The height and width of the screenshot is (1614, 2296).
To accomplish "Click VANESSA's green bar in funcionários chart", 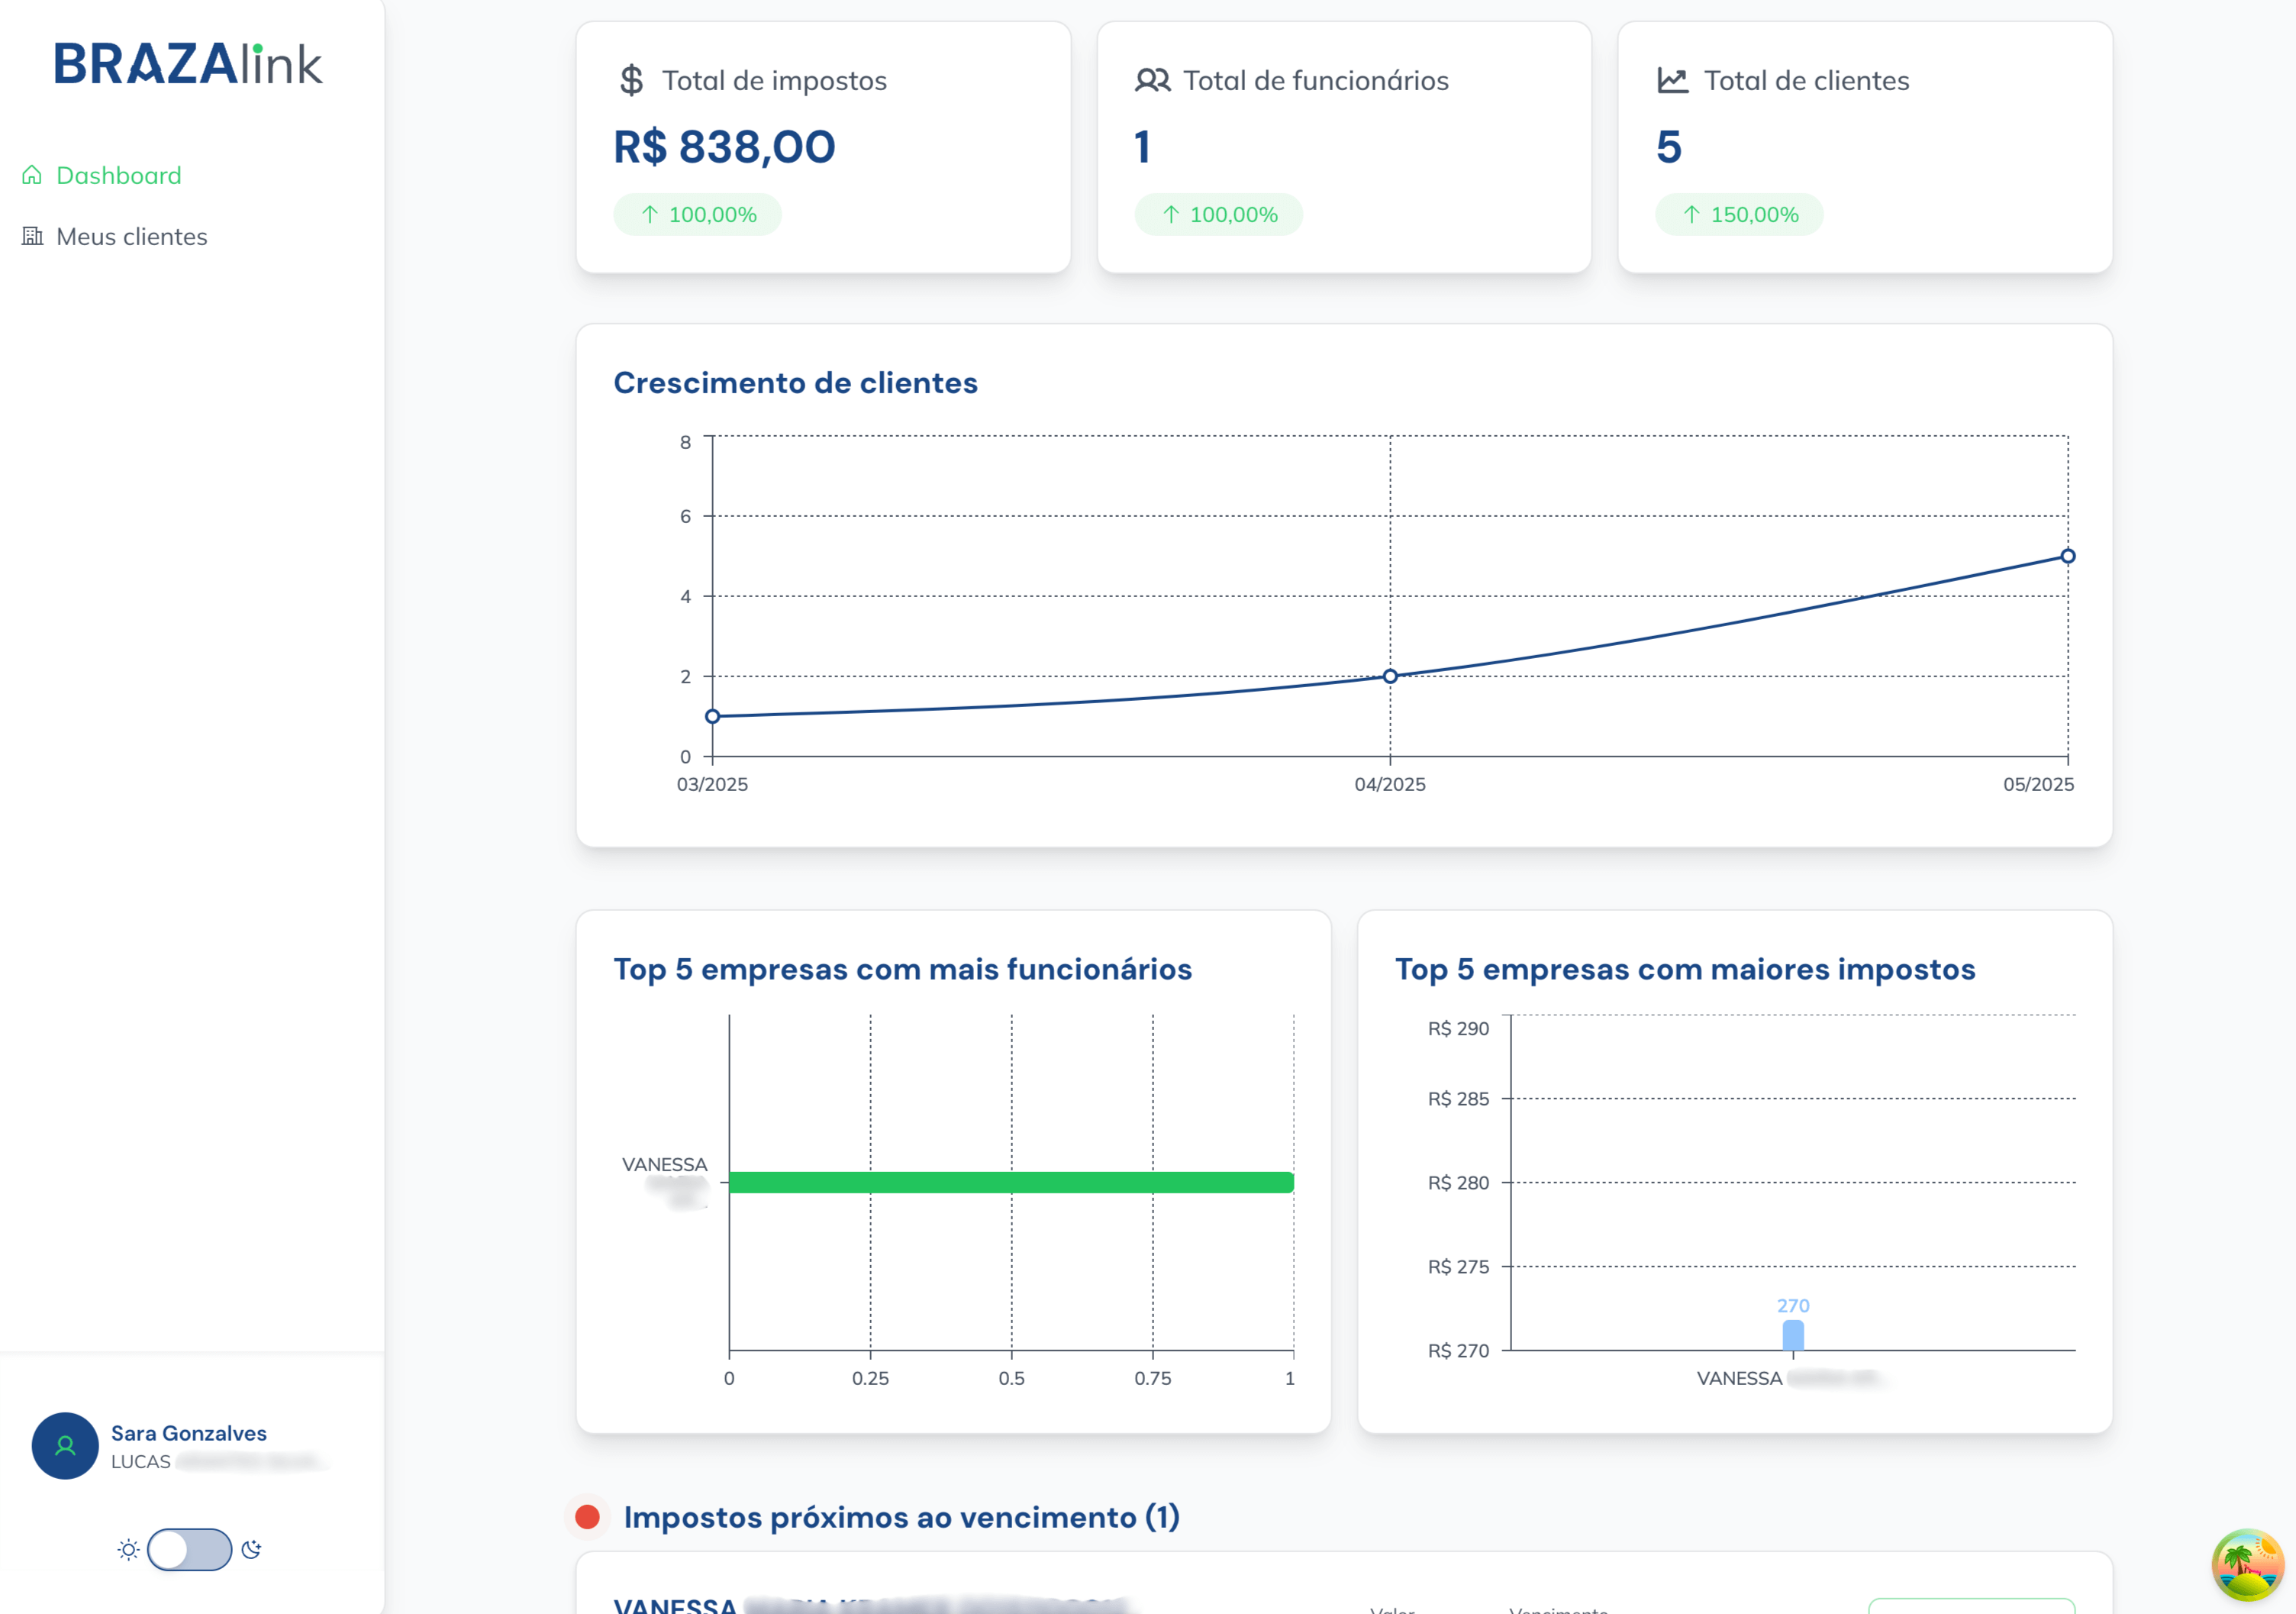I will coord(1011,1181).
